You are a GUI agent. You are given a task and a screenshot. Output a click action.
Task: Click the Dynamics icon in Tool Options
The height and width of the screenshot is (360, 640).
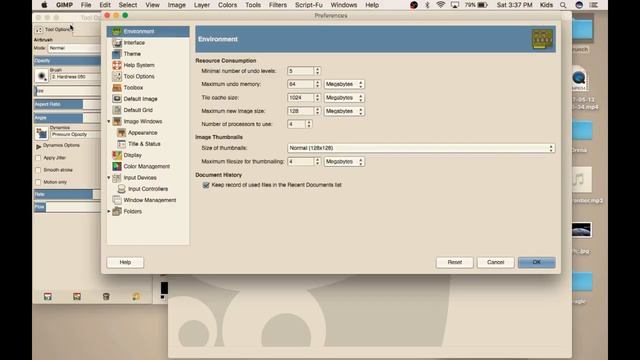pyautogui.click(x=41, y=133)
